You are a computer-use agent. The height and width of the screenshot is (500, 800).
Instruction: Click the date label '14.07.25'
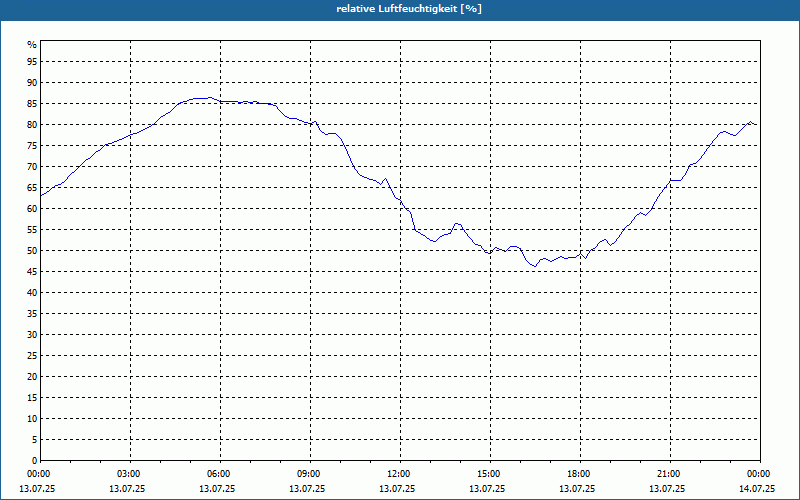[757, 488]
